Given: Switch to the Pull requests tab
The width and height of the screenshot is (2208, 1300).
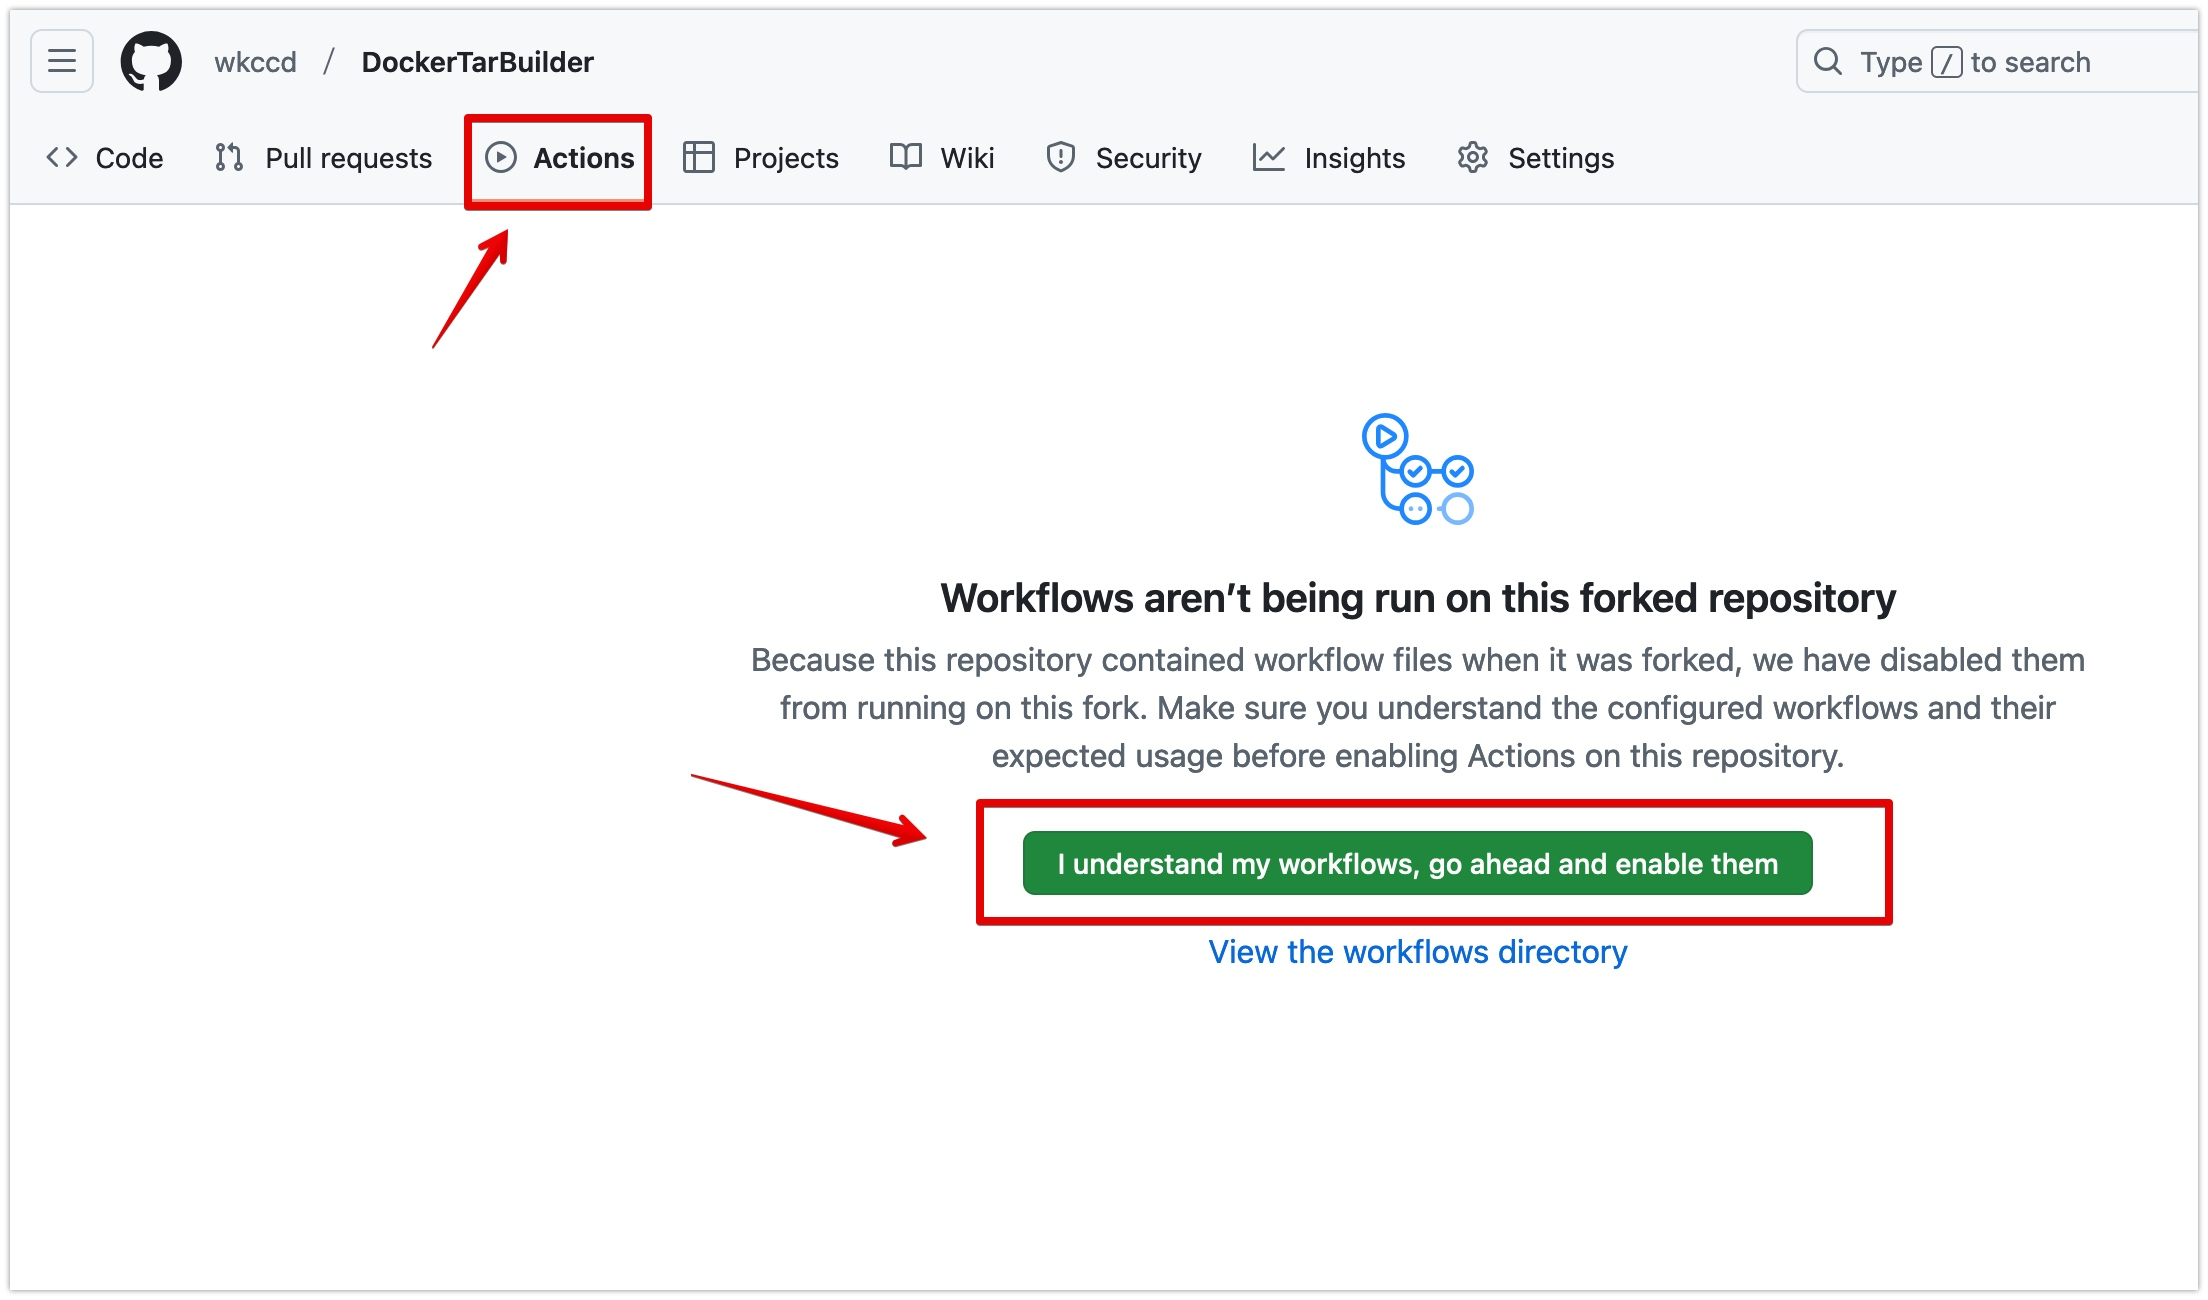Looking at the screenshot, I should [x=348, y=158].
